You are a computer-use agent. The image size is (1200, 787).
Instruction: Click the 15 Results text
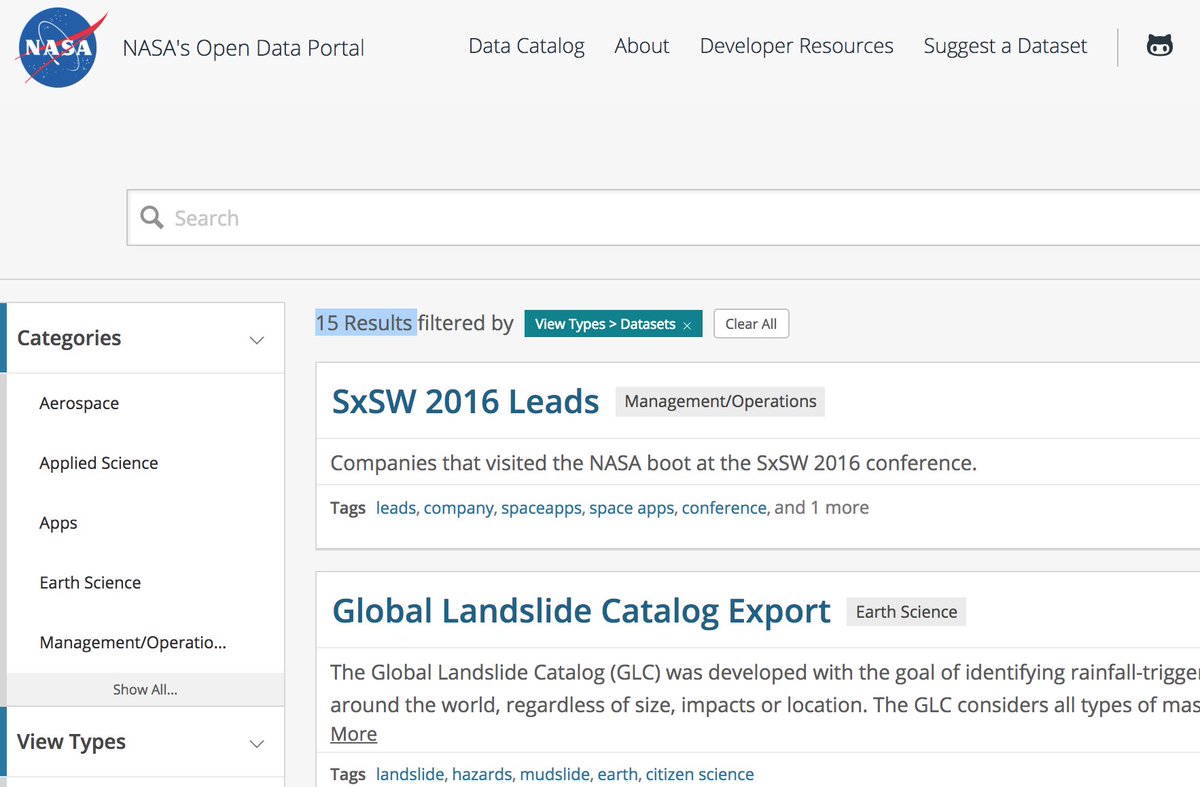pos(364,323)
